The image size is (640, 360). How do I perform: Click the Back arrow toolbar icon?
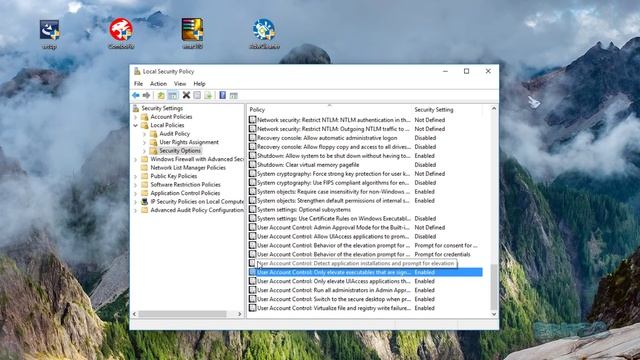(136, 95)
